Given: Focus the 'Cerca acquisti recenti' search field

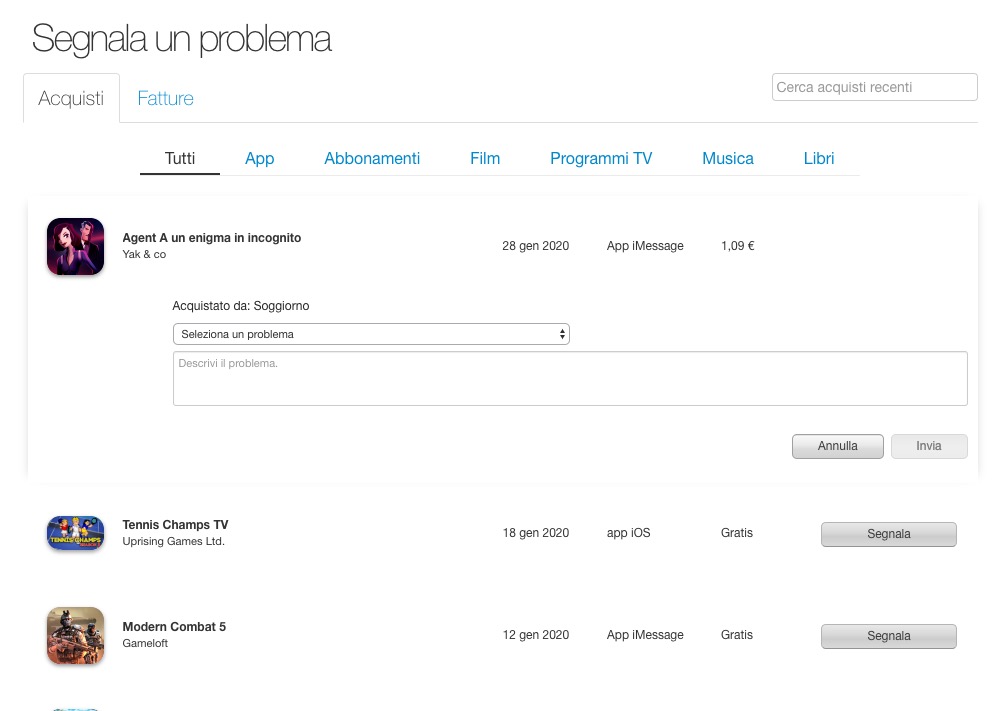Looking at the screenshot, I should [874, 87].
